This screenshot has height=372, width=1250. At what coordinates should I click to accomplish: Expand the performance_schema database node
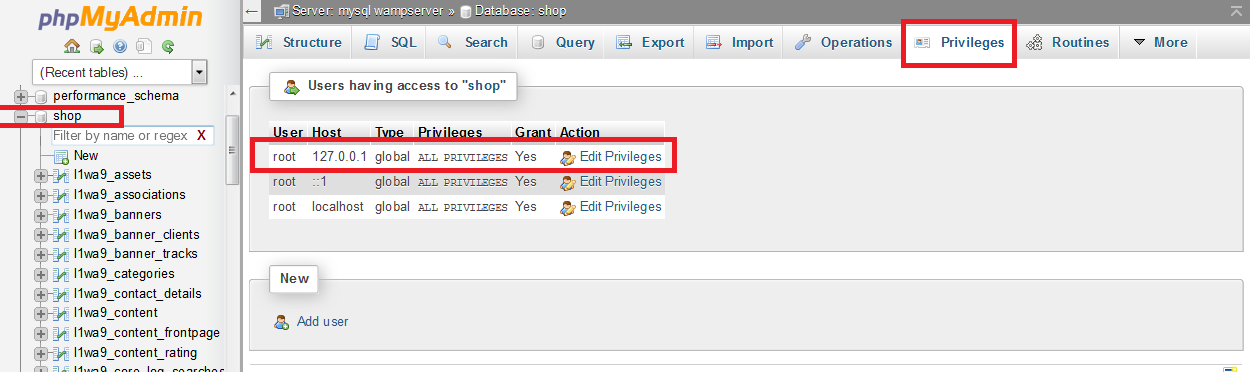pyautogui.click(x=21, y=96)
